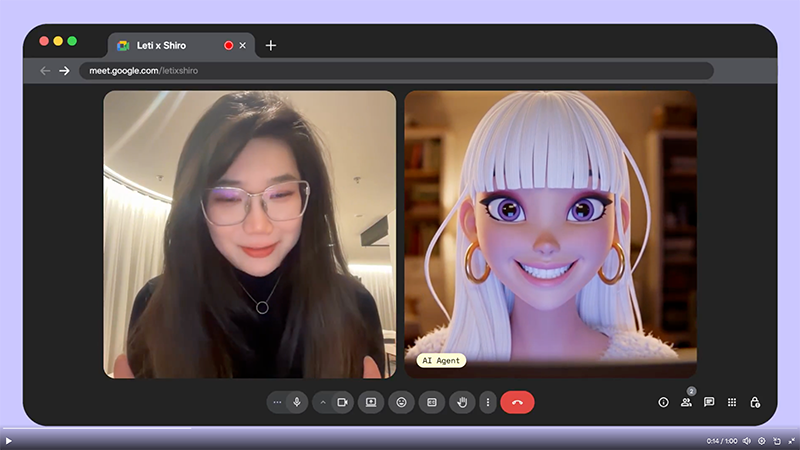Open more options vertical dots menu

[488, 402]
